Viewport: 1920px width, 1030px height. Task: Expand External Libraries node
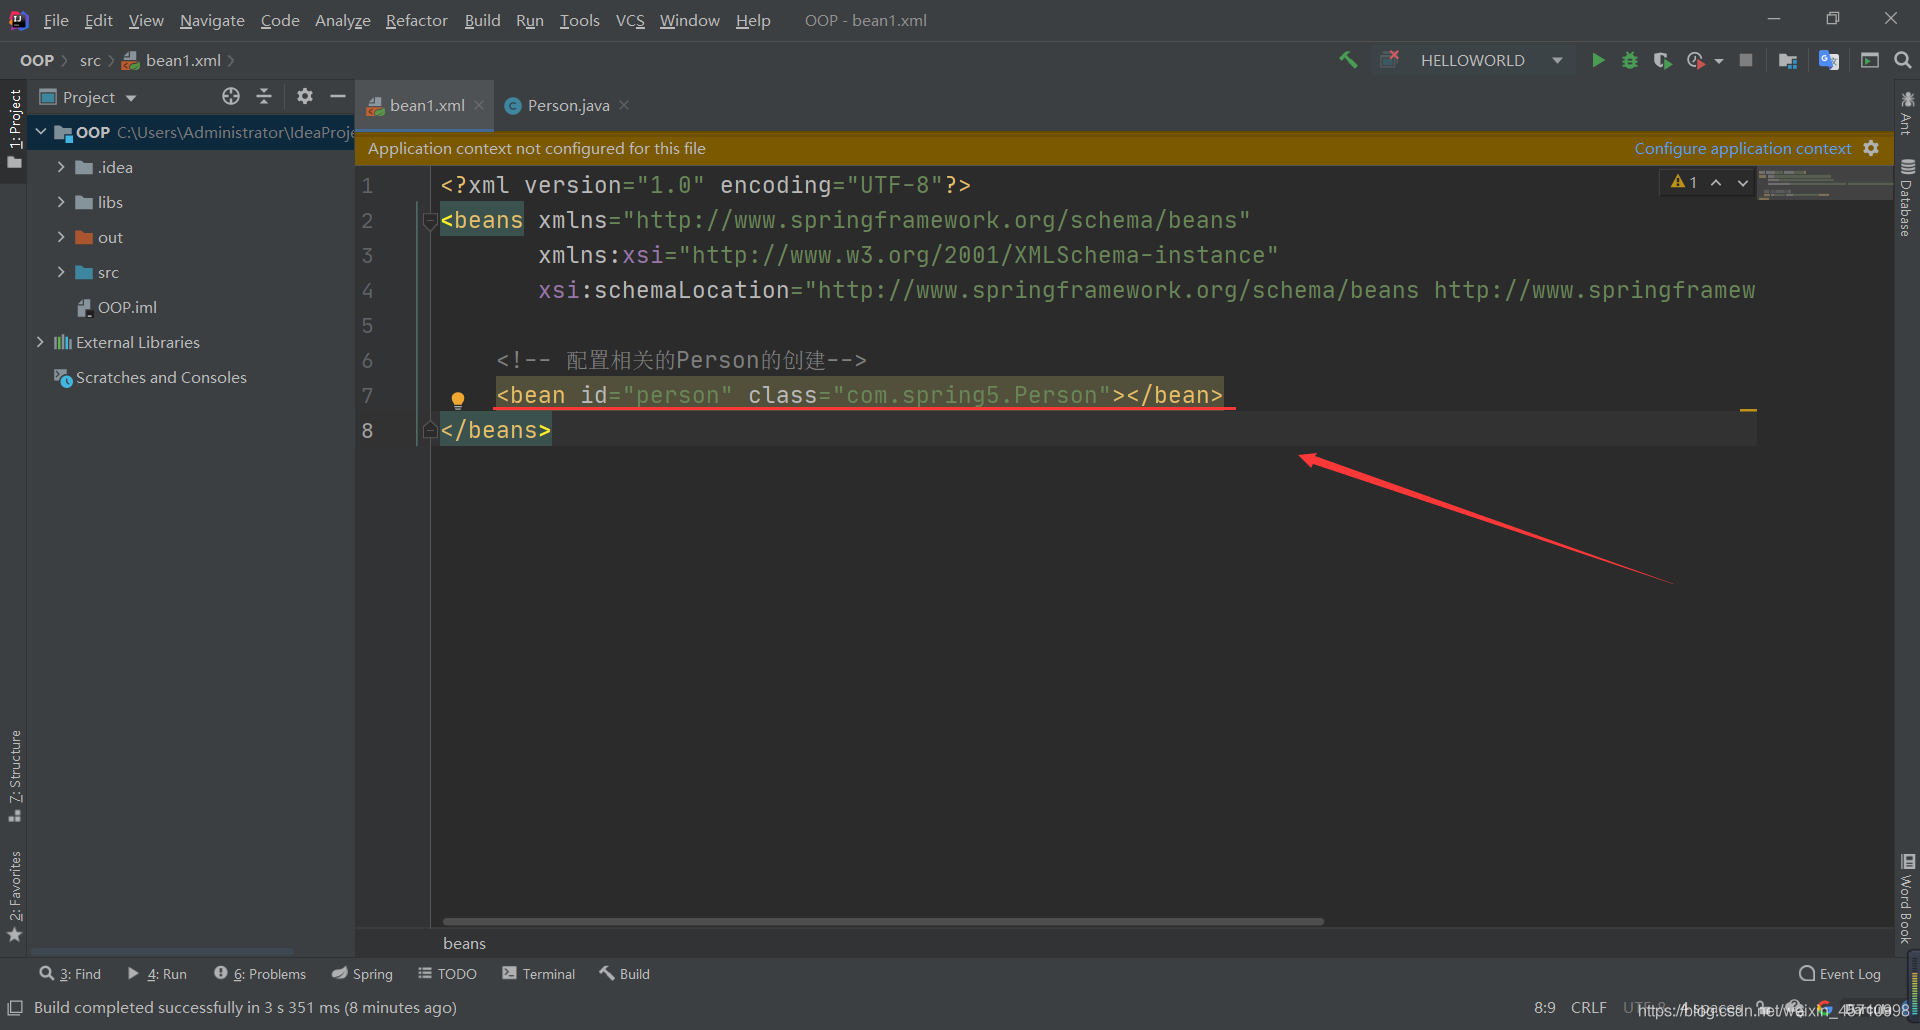tap(40, 342)
